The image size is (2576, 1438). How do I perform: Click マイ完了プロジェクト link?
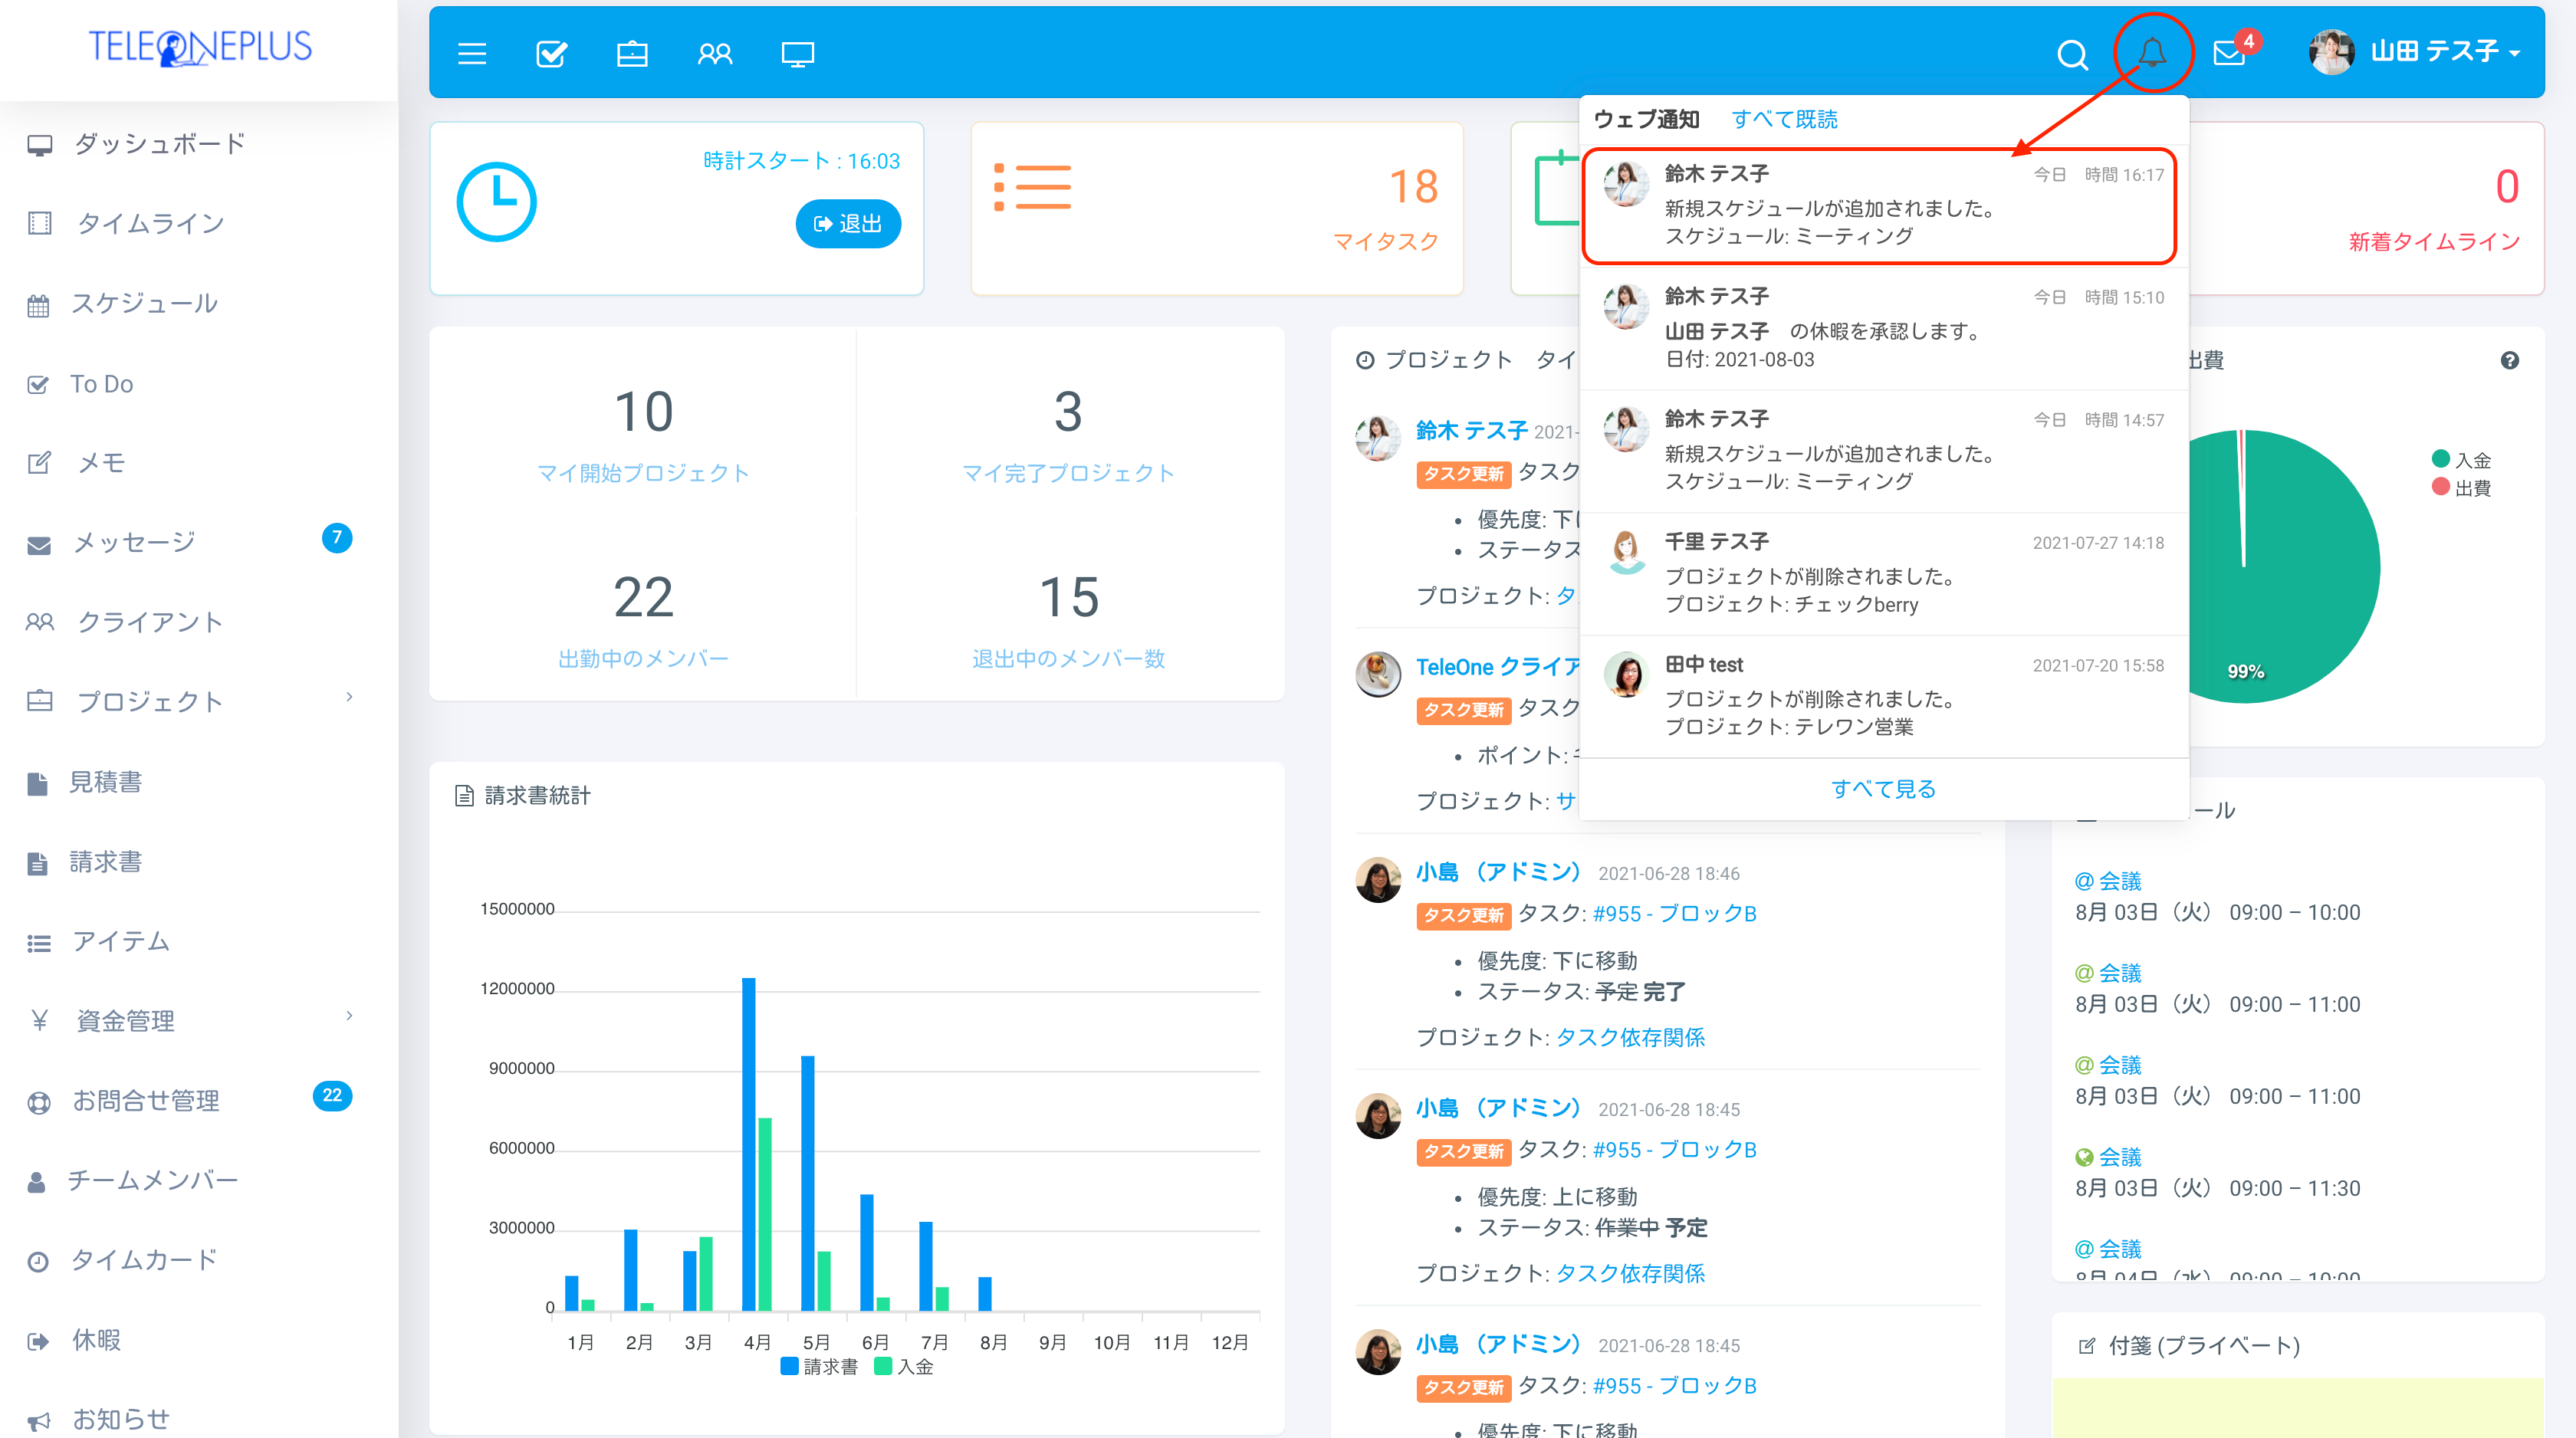click(1068, 473)
